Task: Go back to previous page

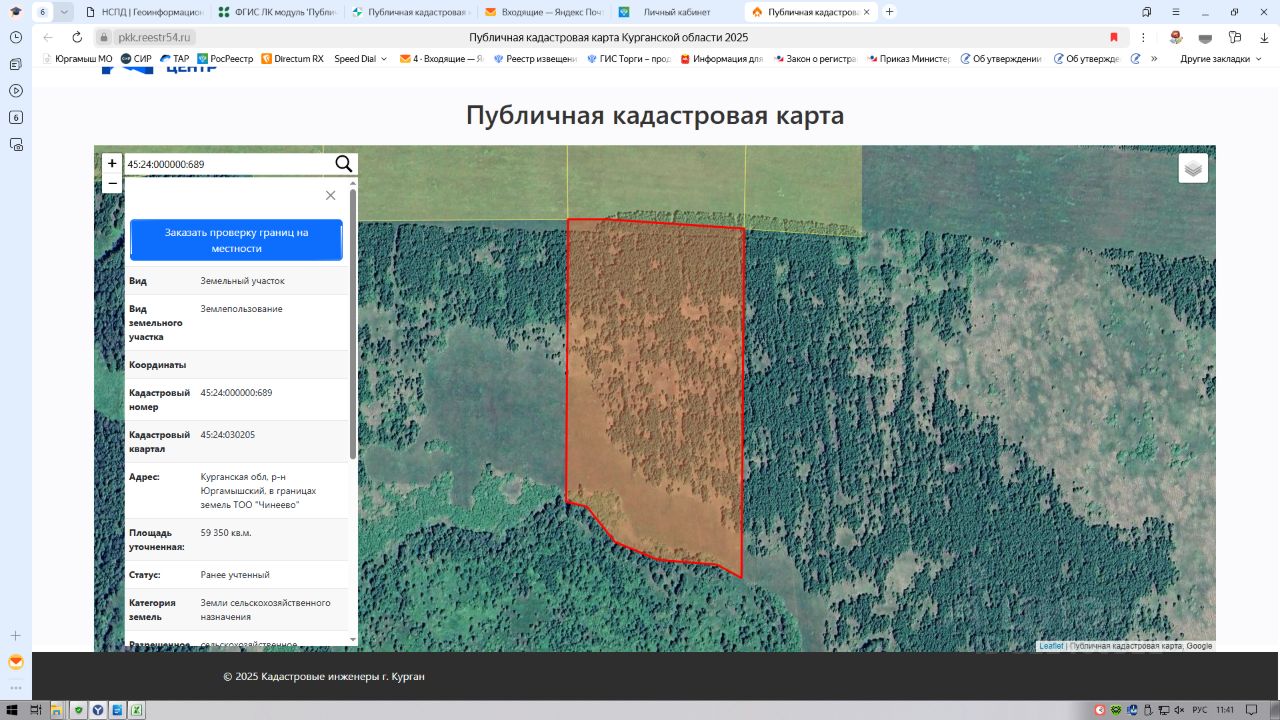Action: click(x=47, y=37)
